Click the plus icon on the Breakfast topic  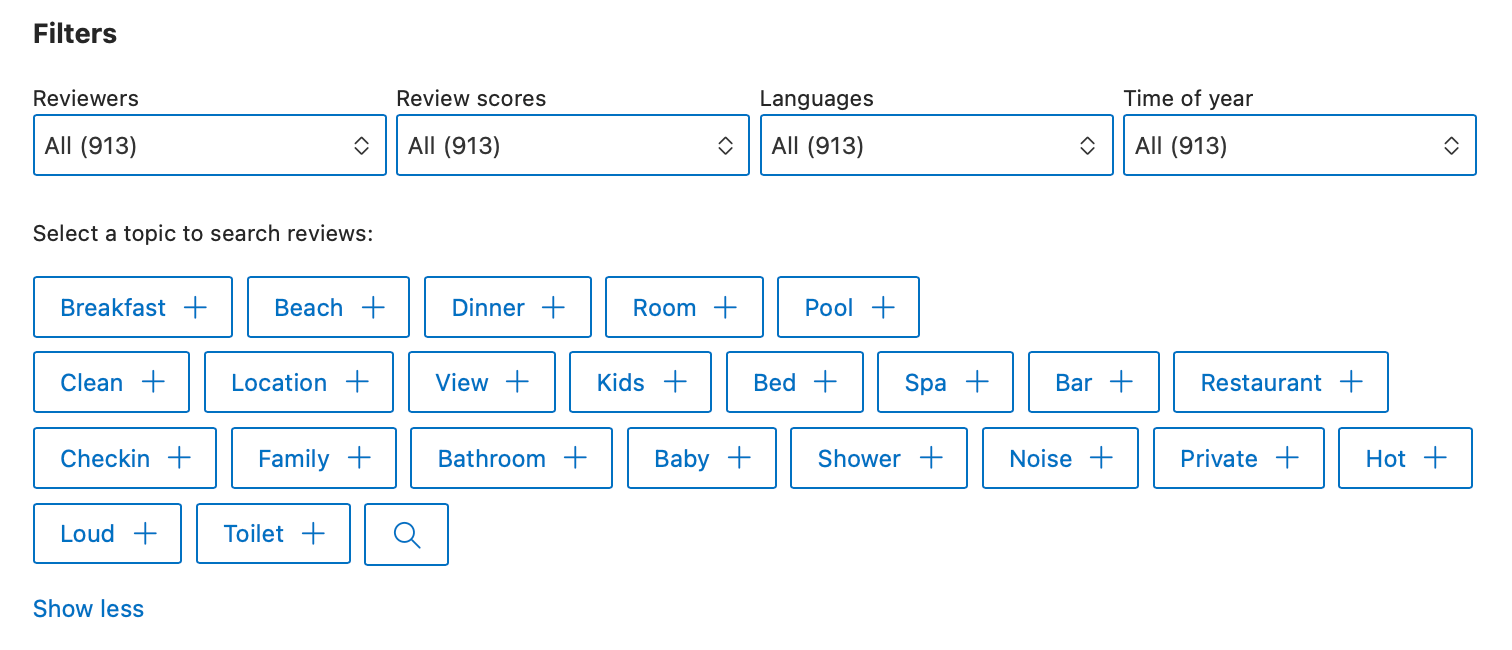(x=196, y=307)
